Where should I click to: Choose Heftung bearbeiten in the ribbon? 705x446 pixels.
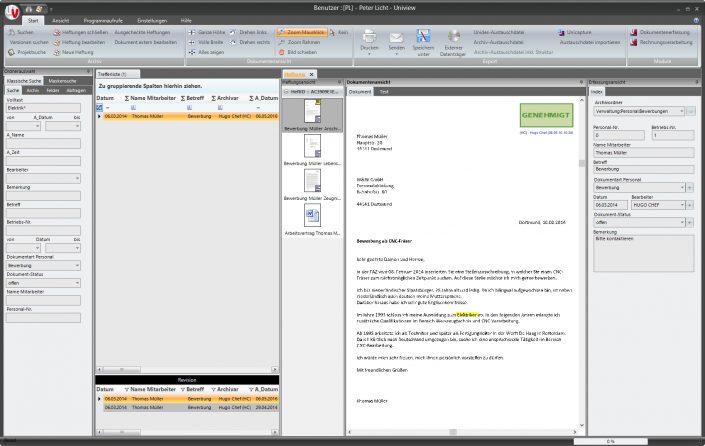[79, 42]
